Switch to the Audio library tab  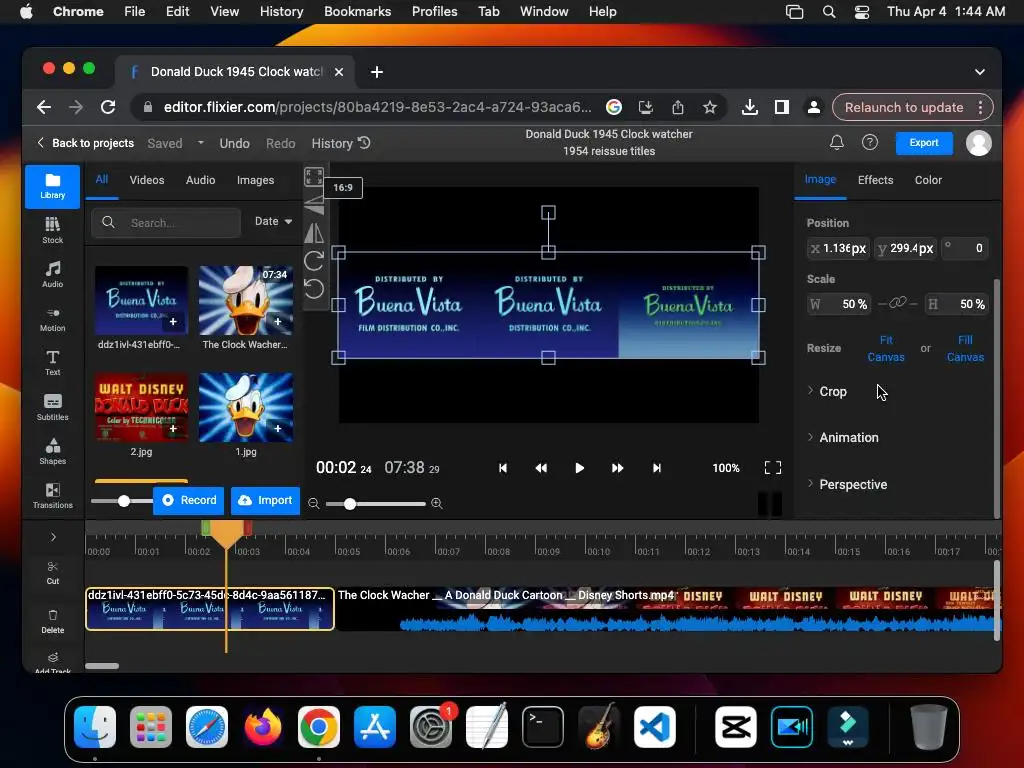[x=200, y=180]
